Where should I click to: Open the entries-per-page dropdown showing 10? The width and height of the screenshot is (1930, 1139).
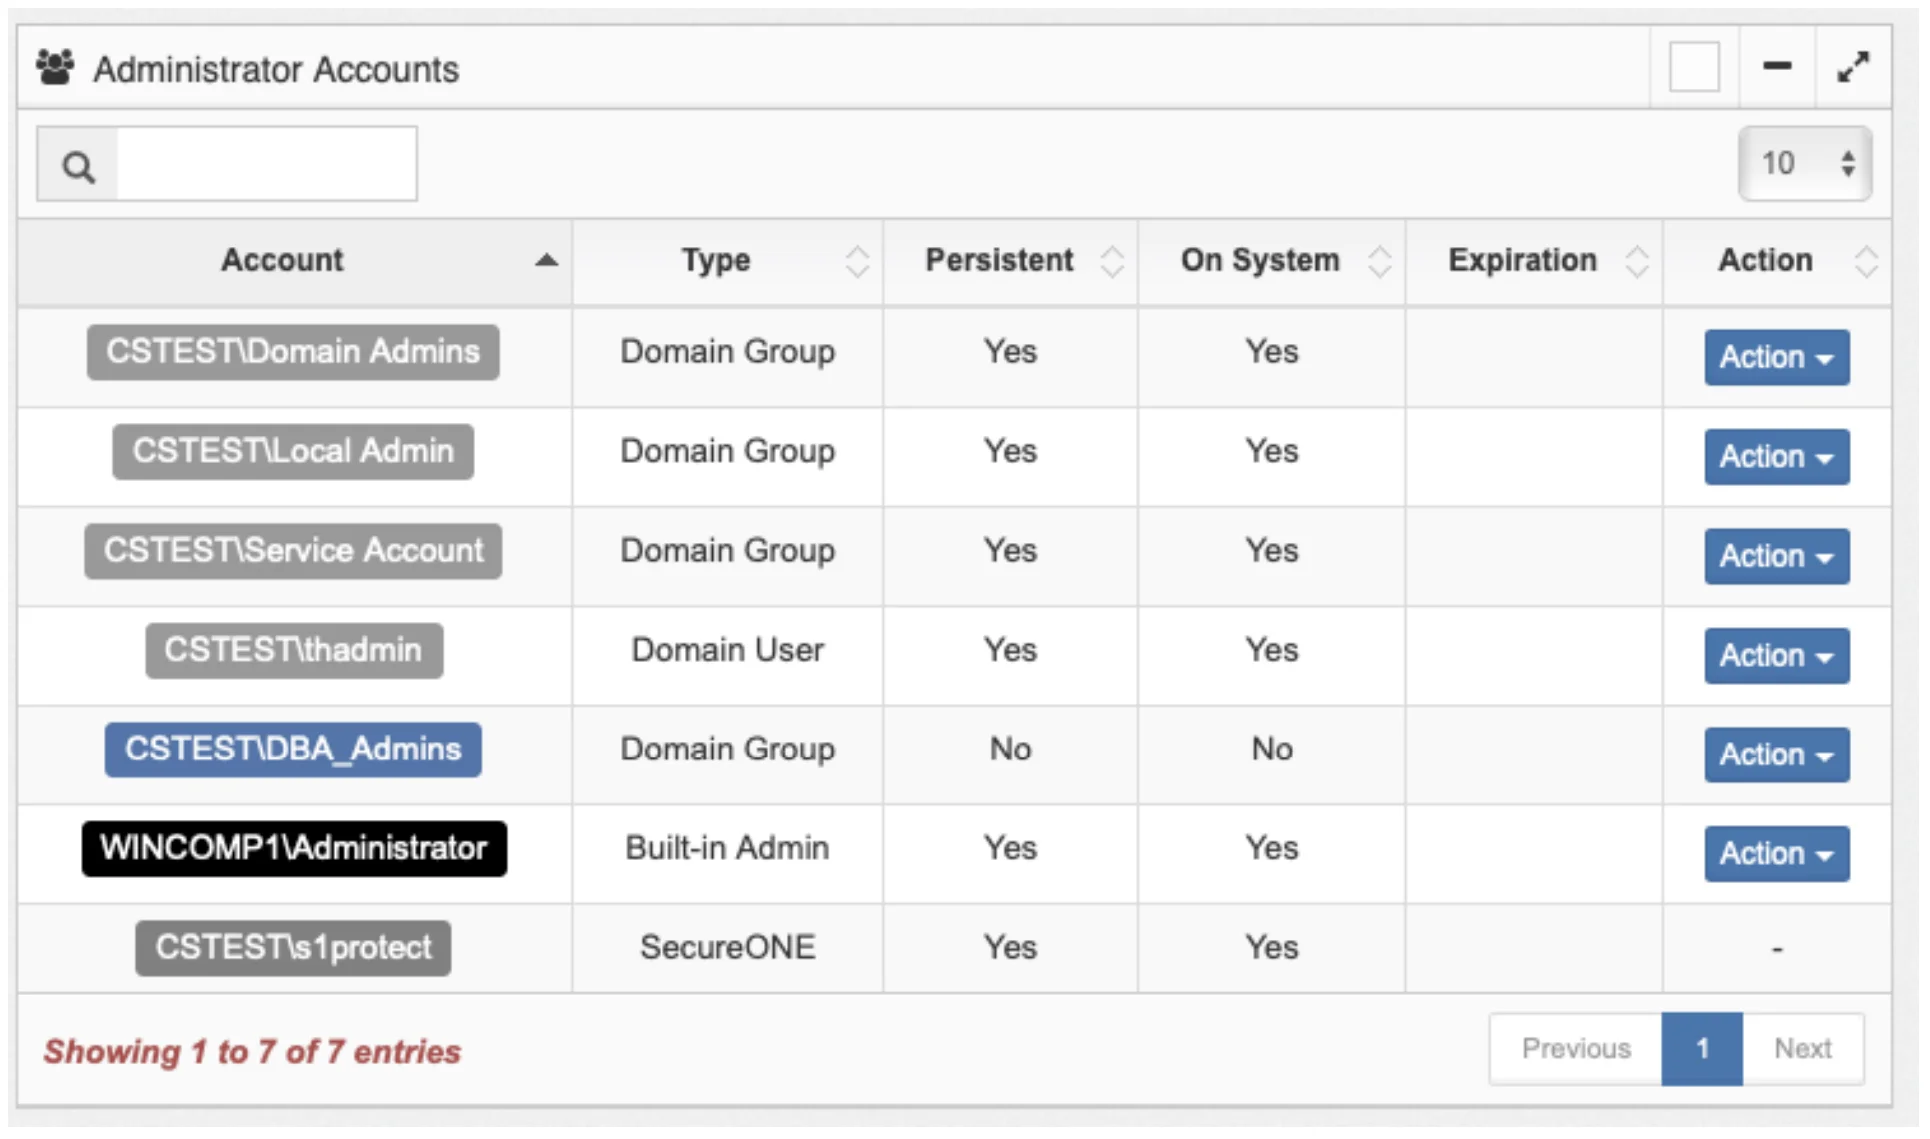click(1804, 163)
